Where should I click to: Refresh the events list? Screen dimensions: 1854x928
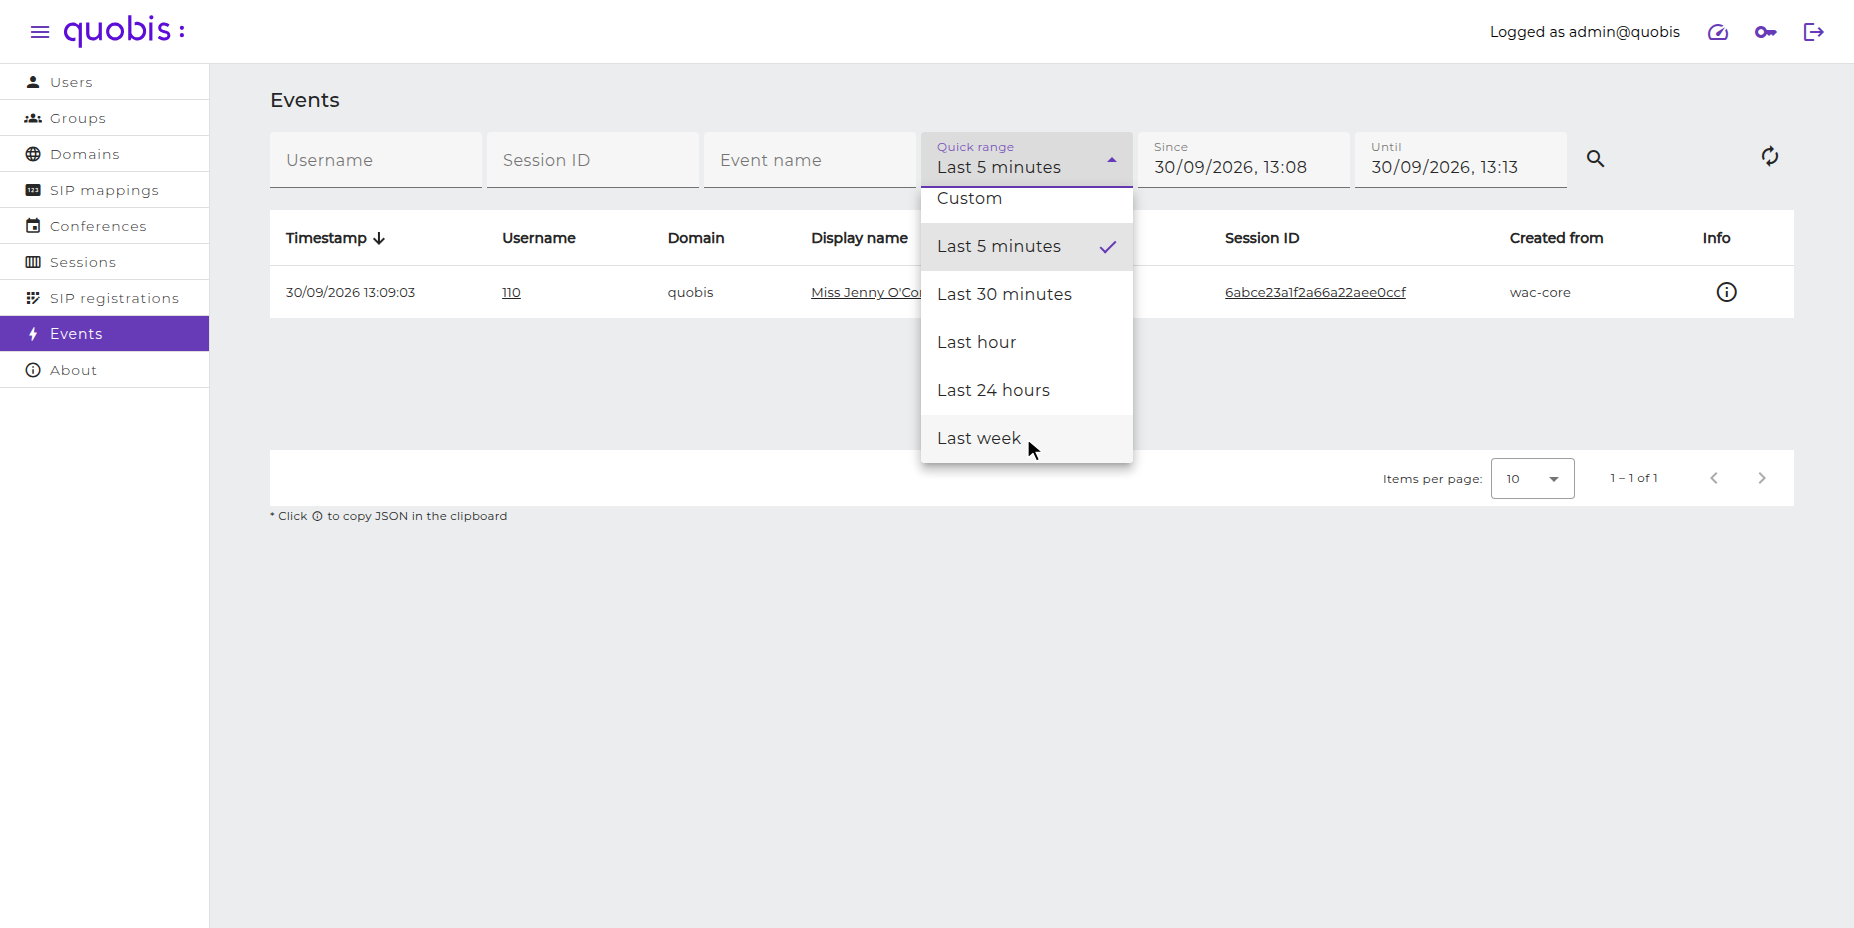click(1770, 156)
